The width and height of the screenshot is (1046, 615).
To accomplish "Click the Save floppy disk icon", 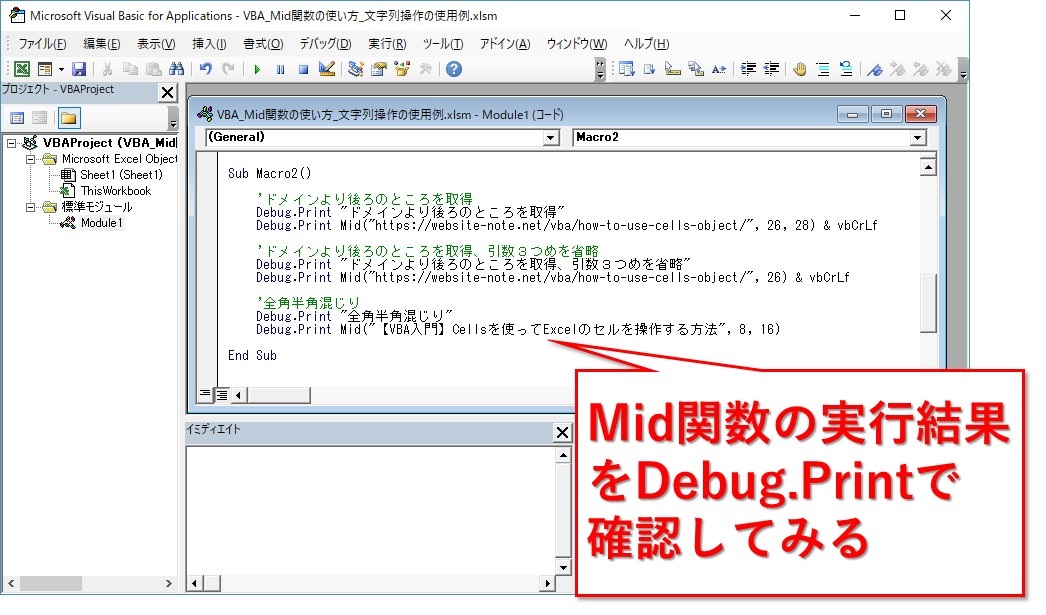I will click(x=78, y=69).
